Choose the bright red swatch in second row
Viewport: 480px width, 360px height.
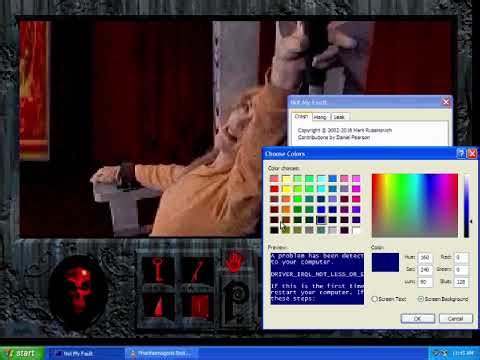pos(274,189)
